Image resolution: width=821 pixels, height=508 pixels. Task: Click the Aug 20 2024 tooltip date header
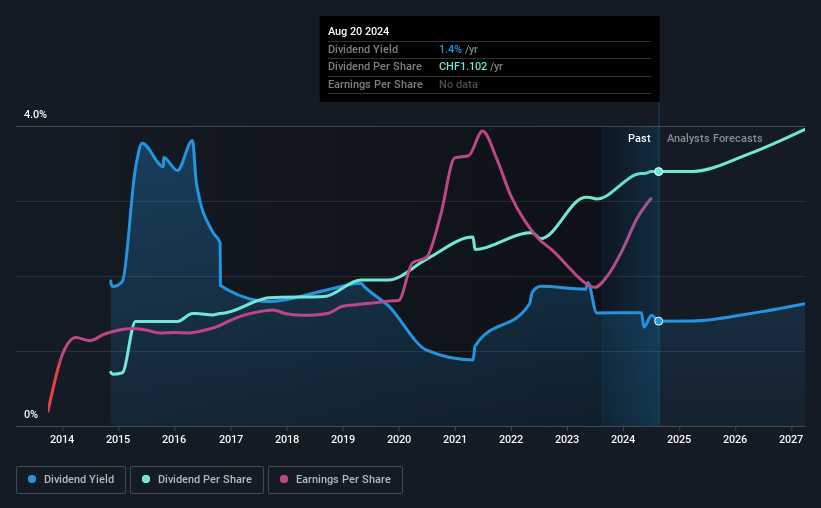click(x=359, y=31)
